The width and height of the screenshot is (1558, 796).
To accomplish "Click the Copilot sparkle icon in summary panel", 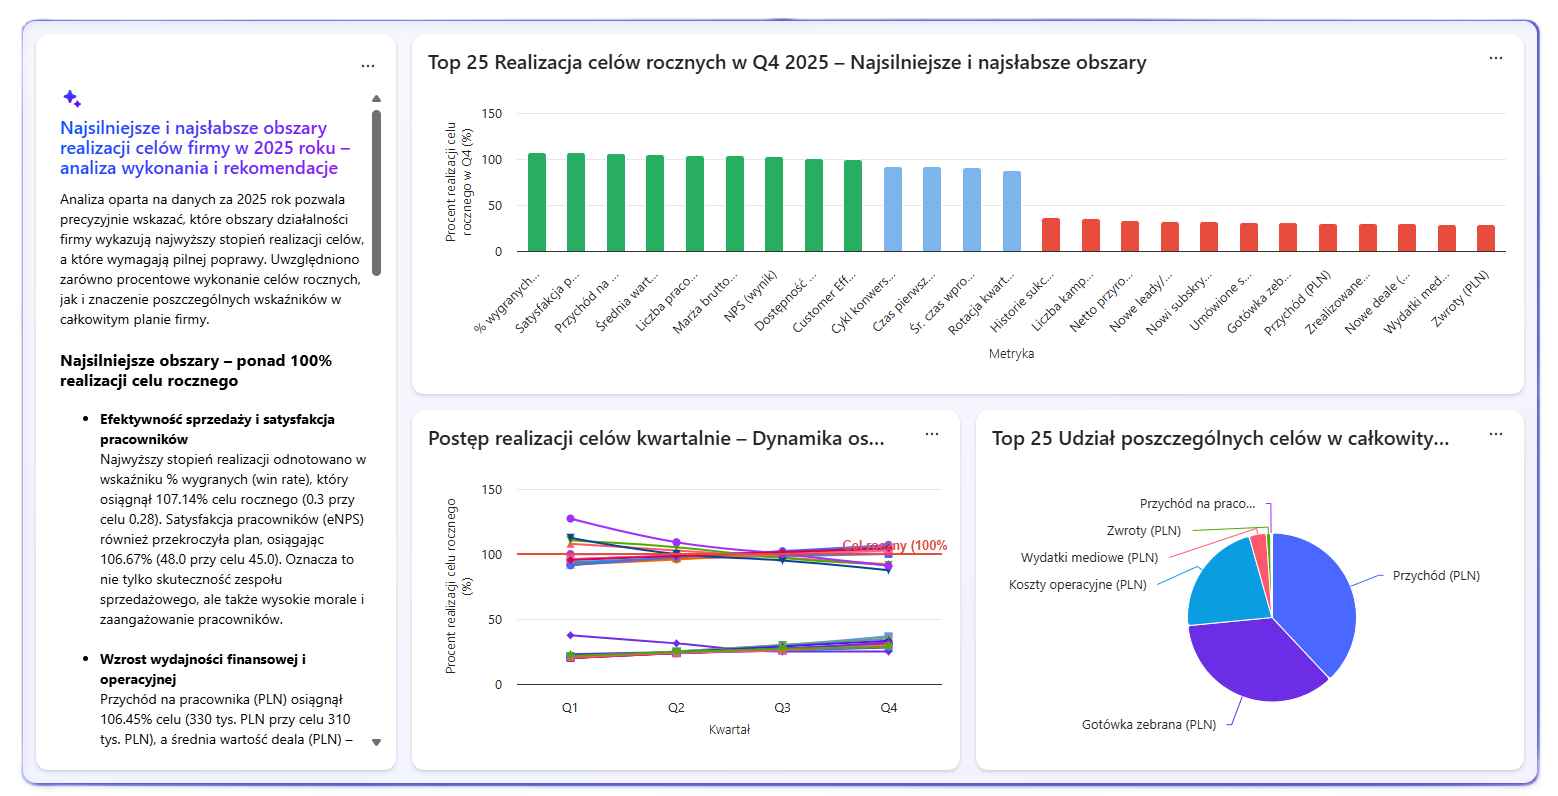I will point(71,98).
